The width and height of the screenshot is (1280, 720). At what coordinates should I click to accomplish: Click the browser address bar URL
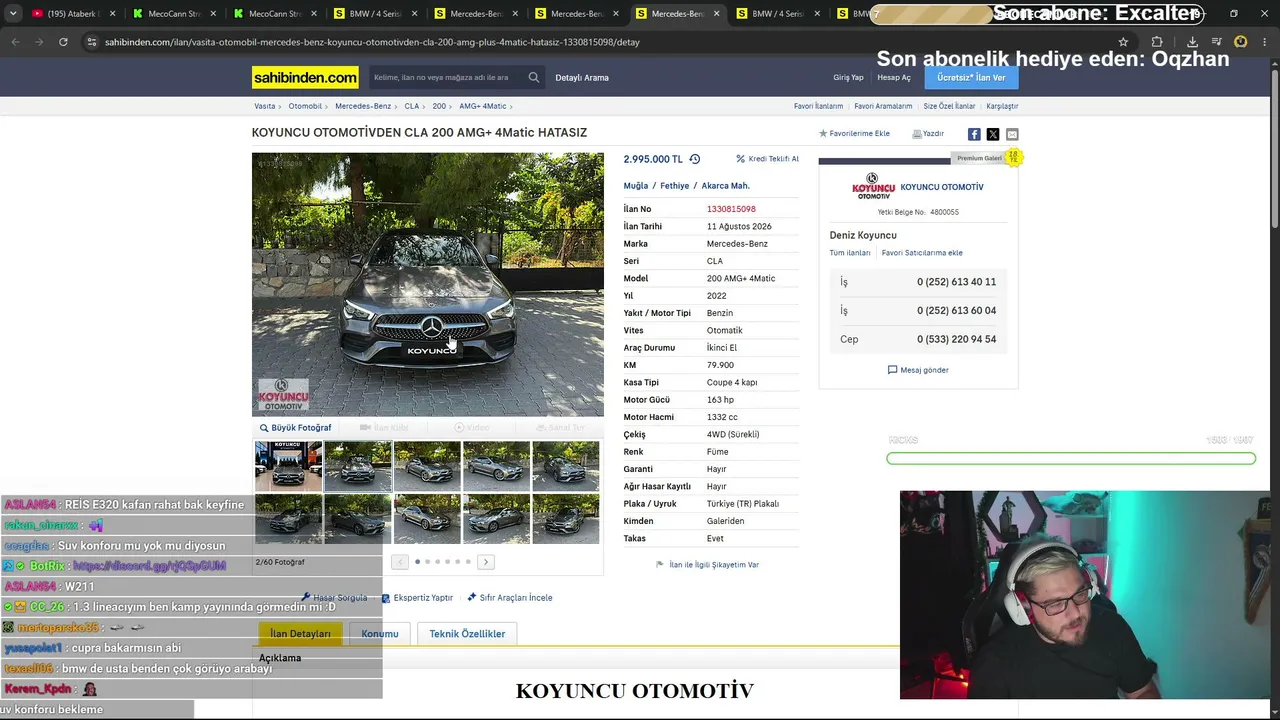(x=372, y=42)
